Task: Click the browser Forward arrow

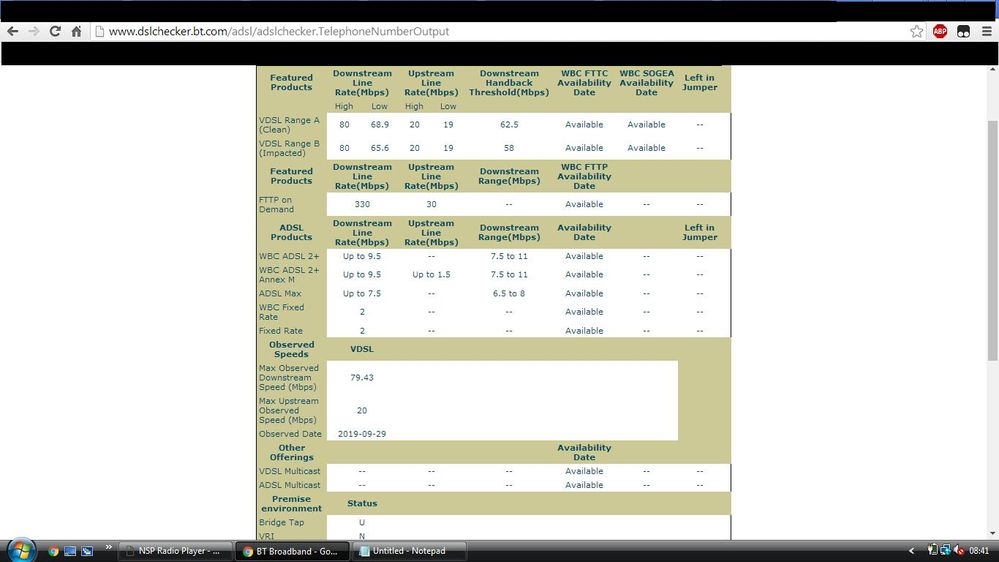Action: [33, 31]
